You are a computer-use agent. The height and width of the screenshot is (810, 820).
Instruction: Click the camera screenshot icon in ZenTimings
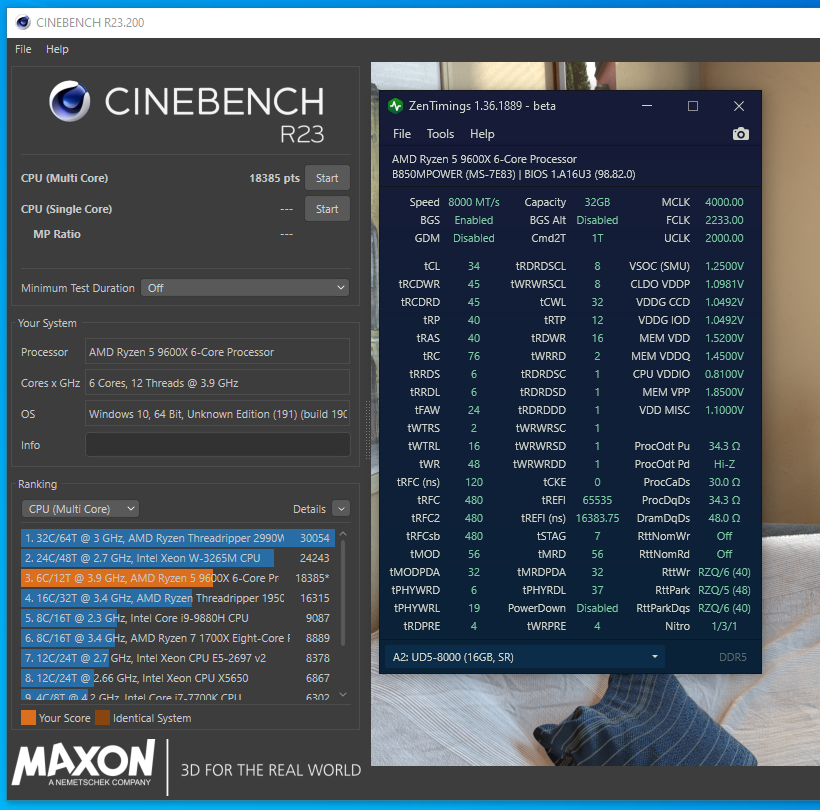(x=740, y=134)
